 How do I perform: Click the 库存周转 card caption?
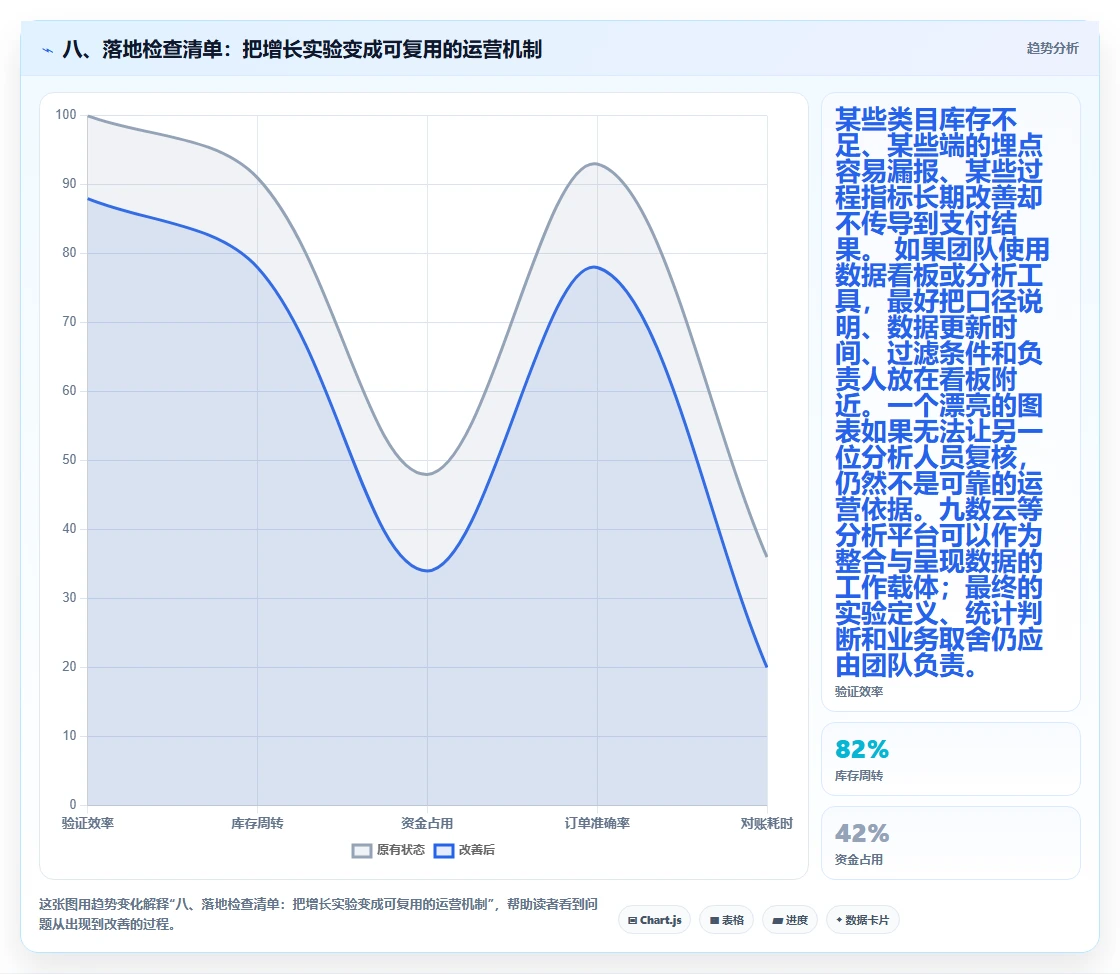(859, 775)
